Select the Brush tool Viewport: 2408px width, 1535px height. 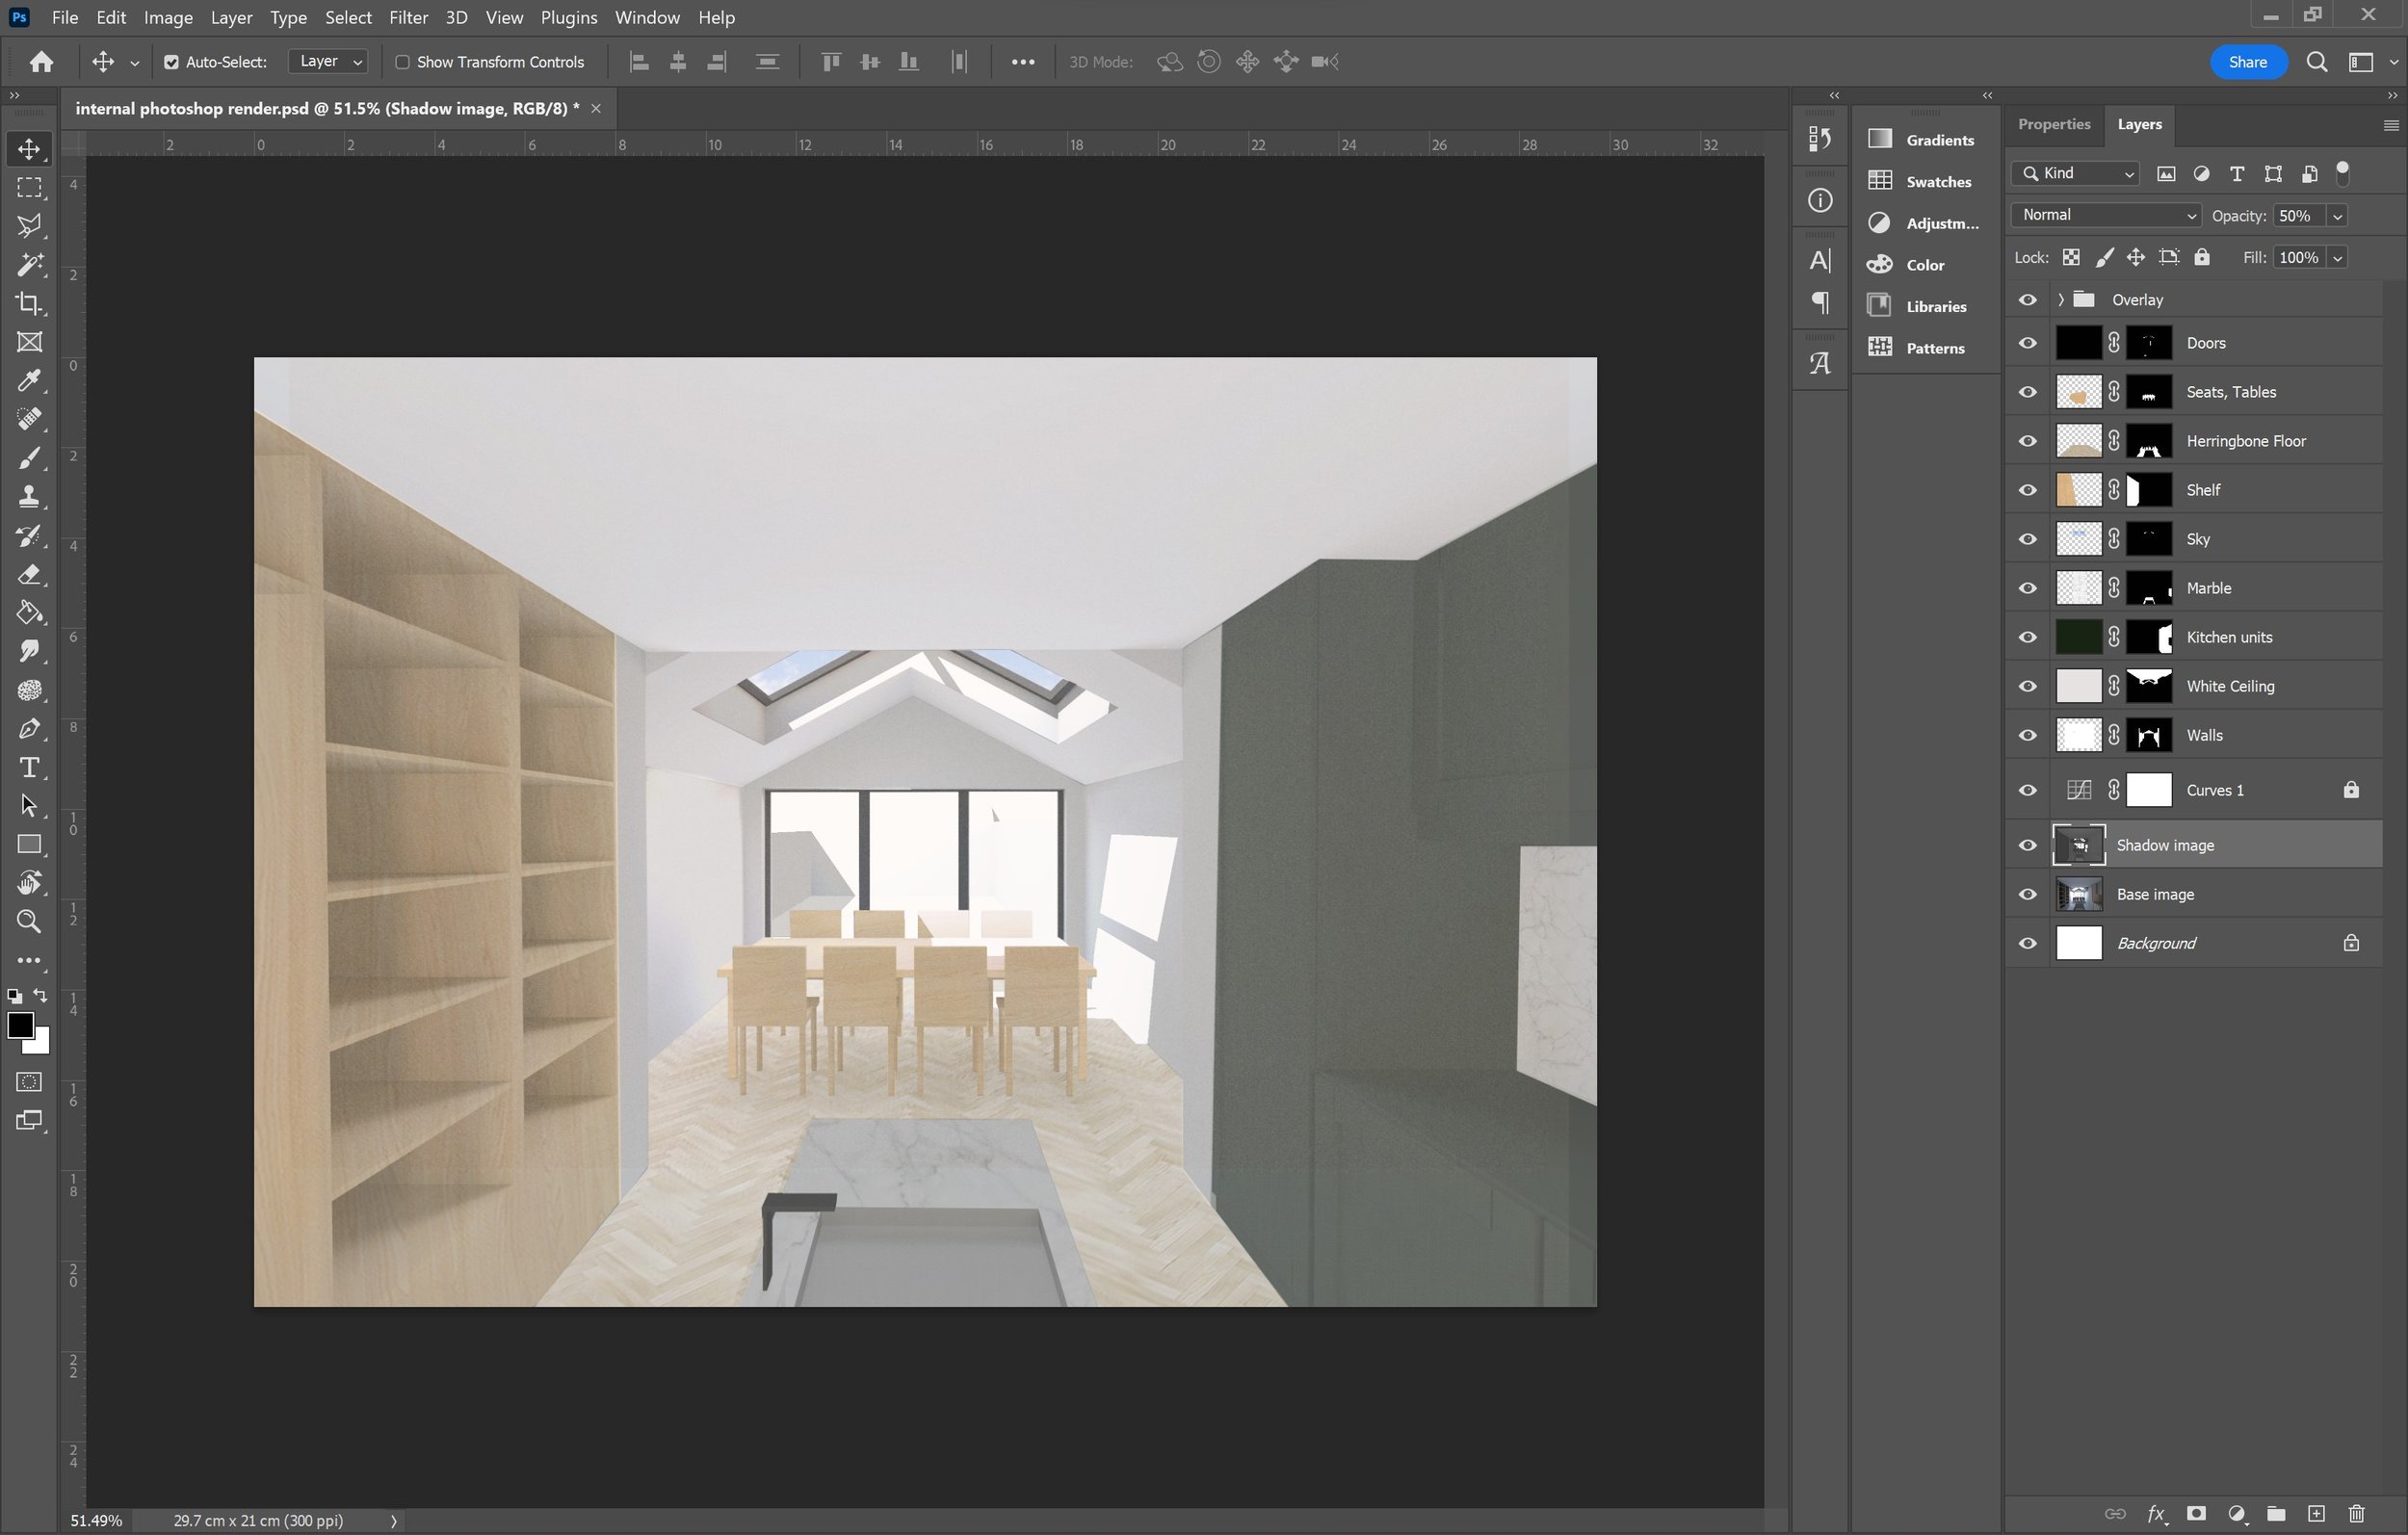pyautogui.click(x=29, y=458)
